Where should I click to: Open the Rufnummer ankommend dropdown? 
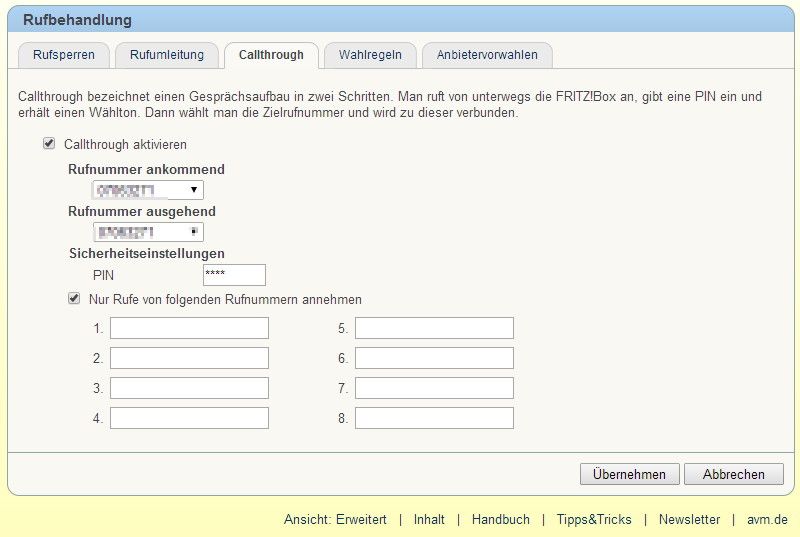click(x=148, y=190)
